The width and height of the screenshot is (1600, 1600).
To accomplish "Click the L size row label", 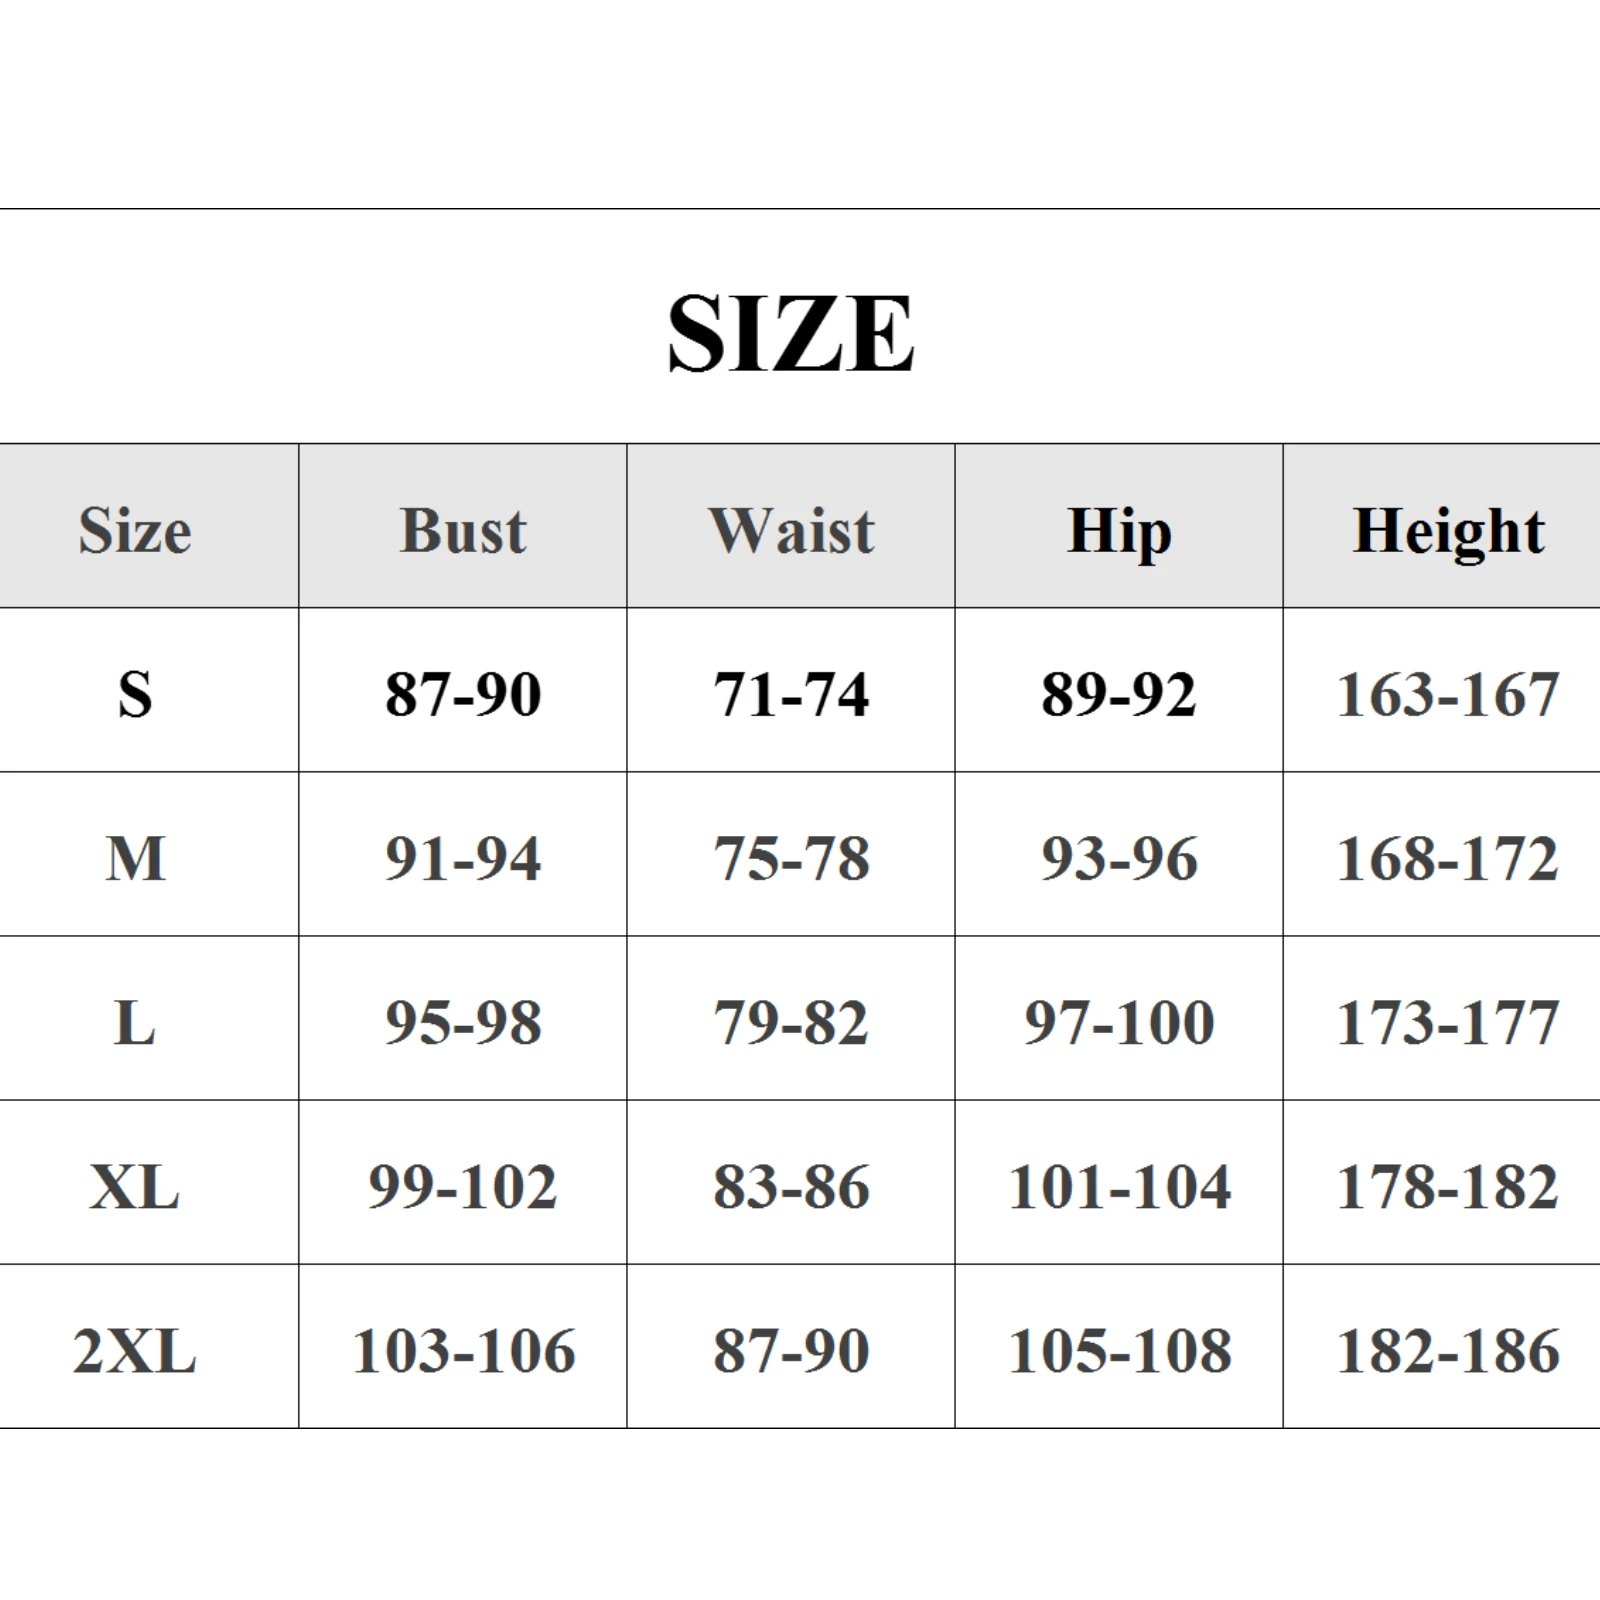I will point(135,1023).
